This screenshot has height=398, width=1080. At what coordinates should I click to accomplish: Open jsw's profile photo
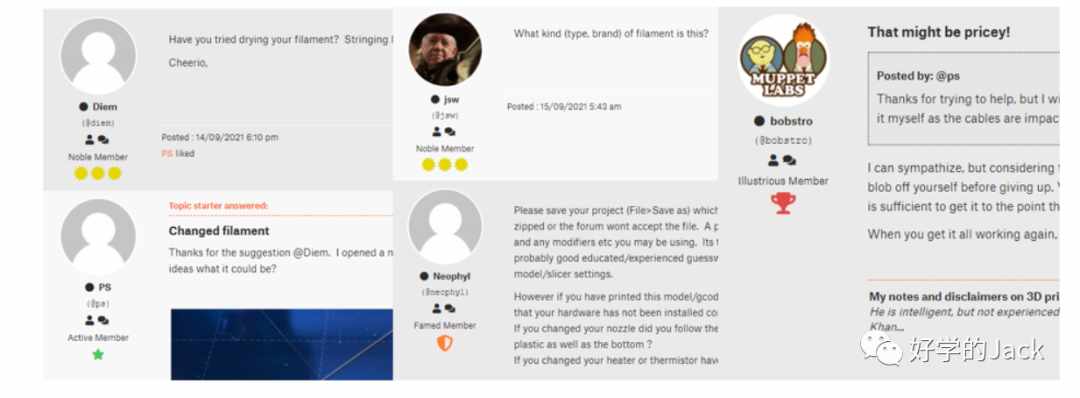[444, 50]
